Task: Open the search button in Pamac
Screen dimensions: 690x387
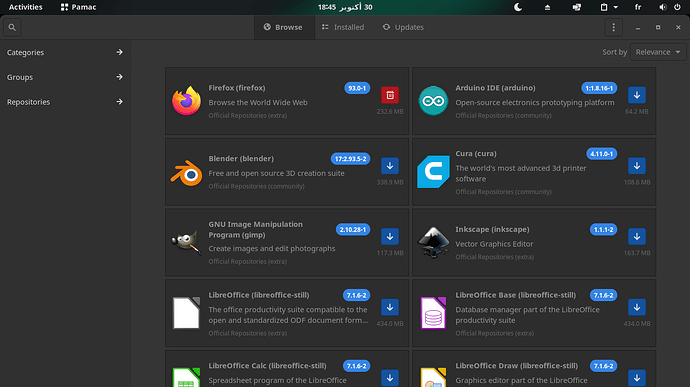Action: click(x=12, y=27)
